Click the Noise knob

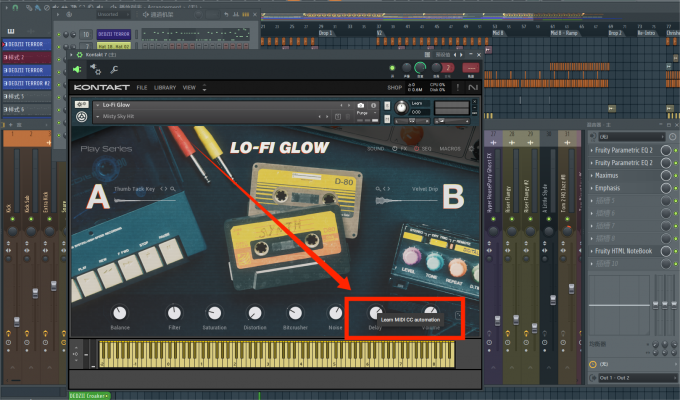[x=335, y=313]
